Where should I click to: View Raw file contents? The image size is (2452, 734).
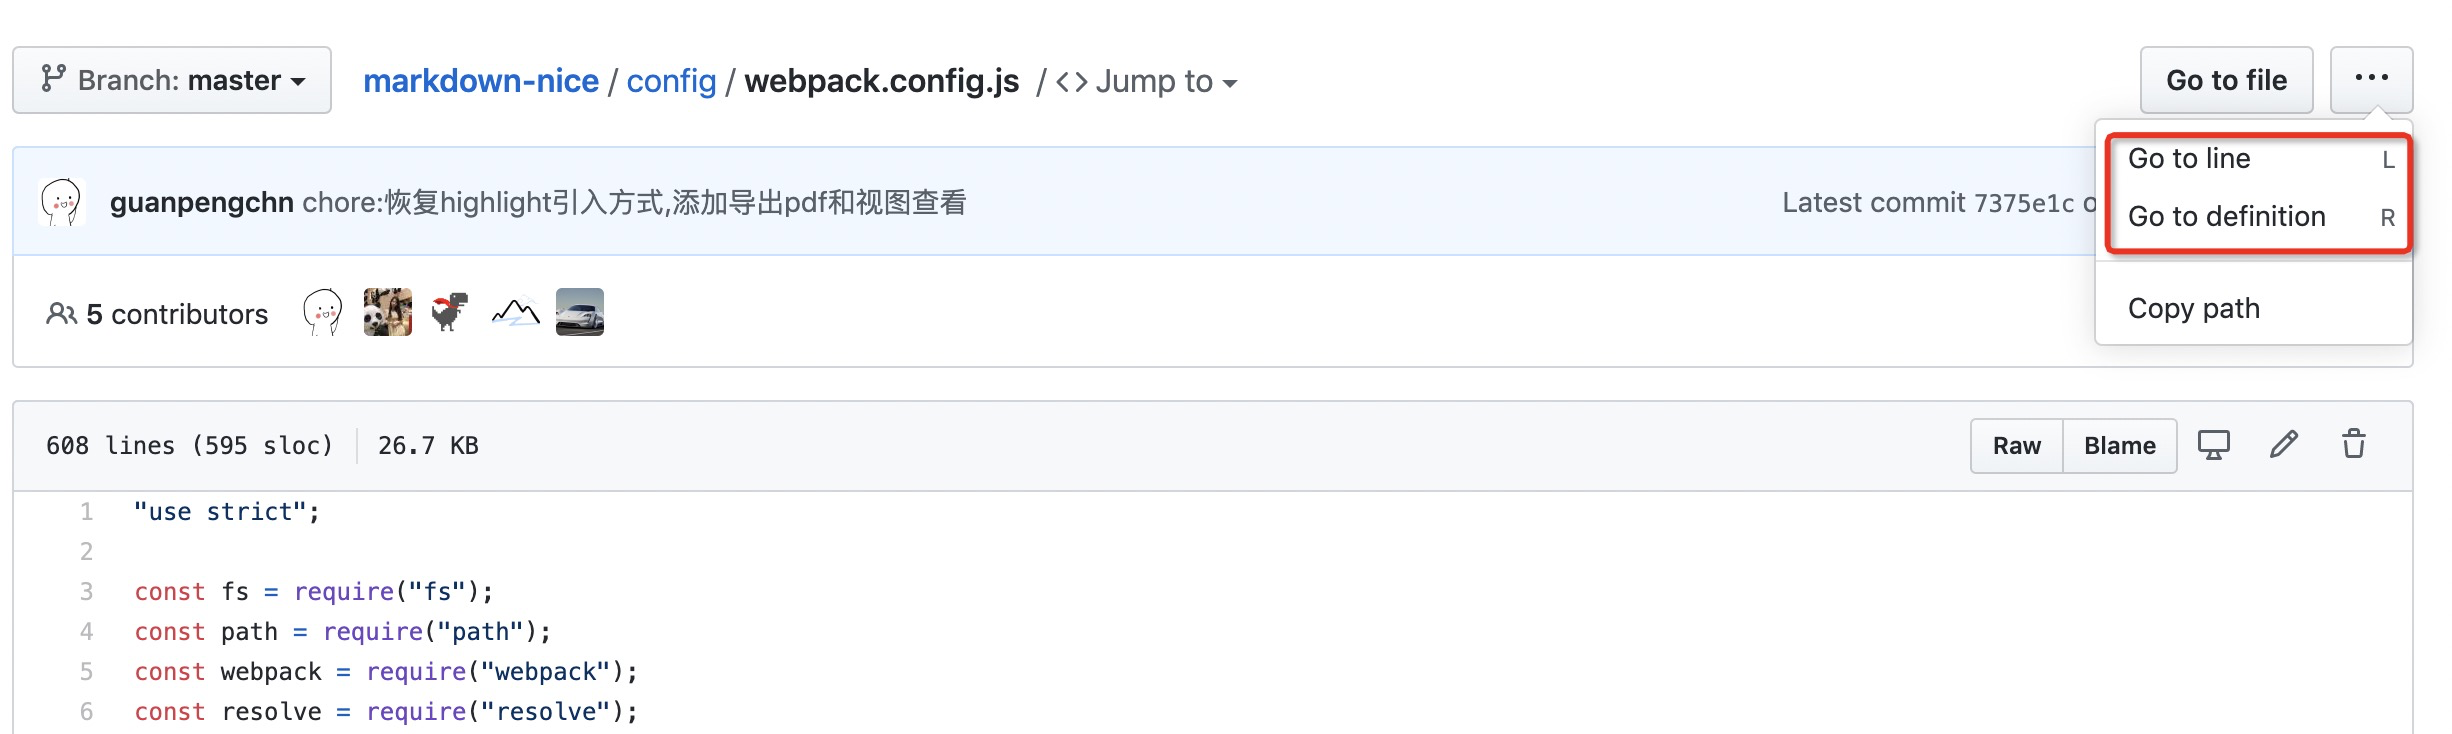2016,446
